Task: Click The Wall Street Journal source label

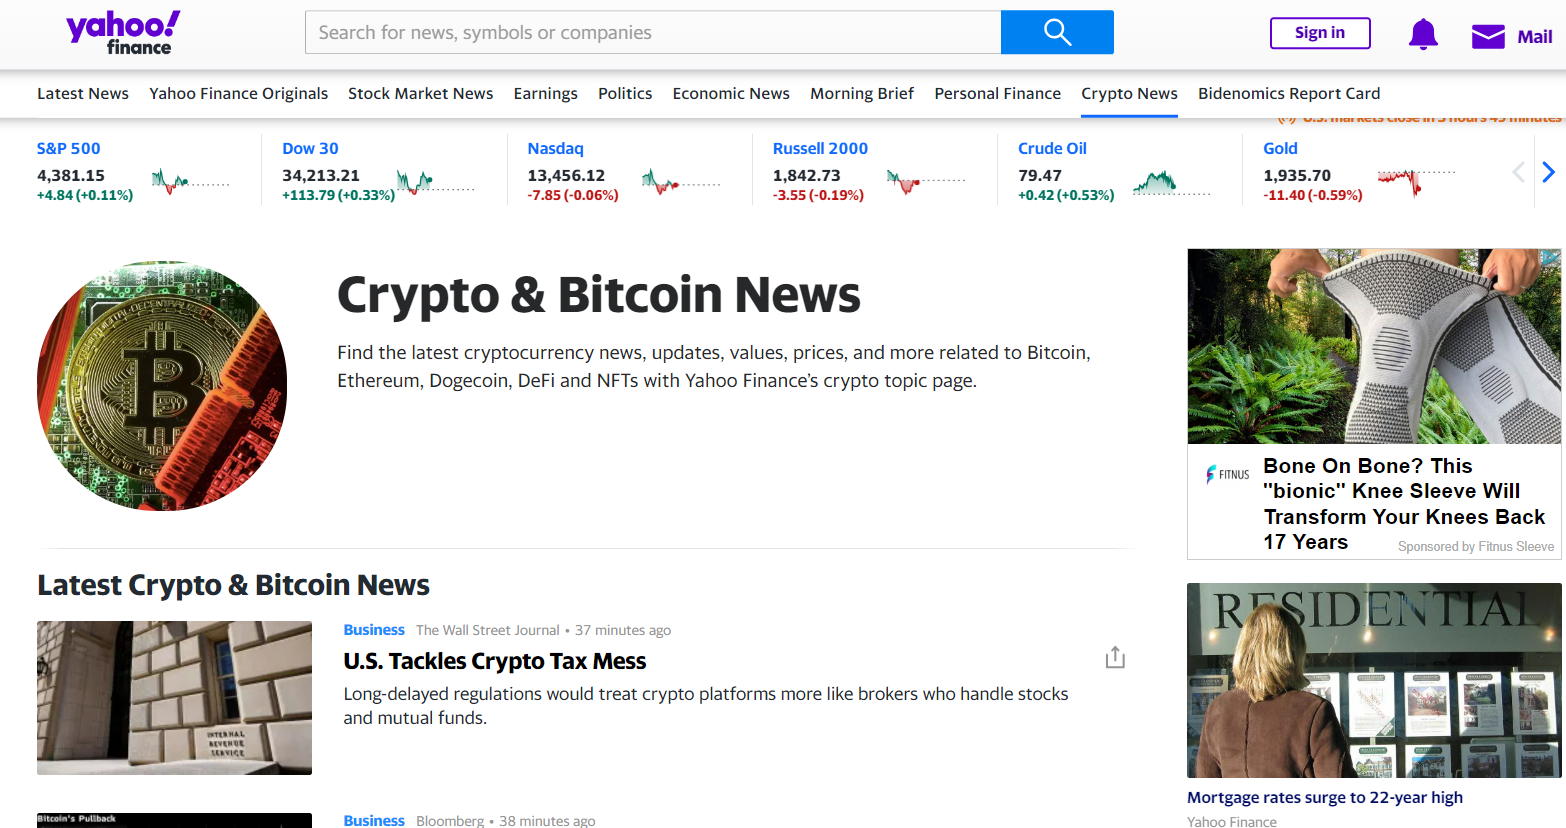Action: [x=488, y=630]
